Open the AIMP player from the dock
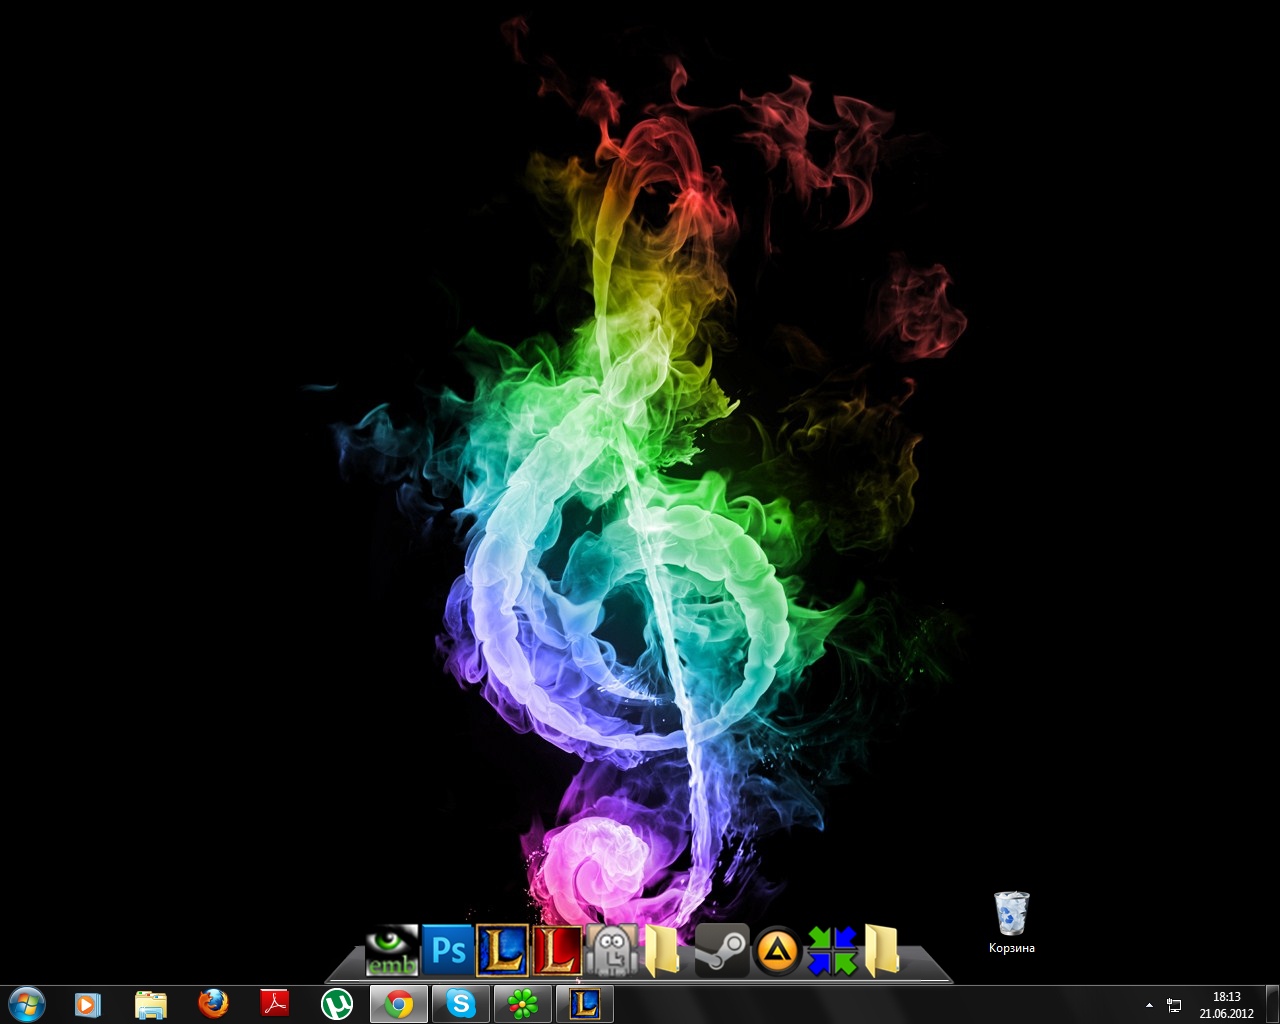Viewport: 1280px width, 1024px height. click(777, 950)
